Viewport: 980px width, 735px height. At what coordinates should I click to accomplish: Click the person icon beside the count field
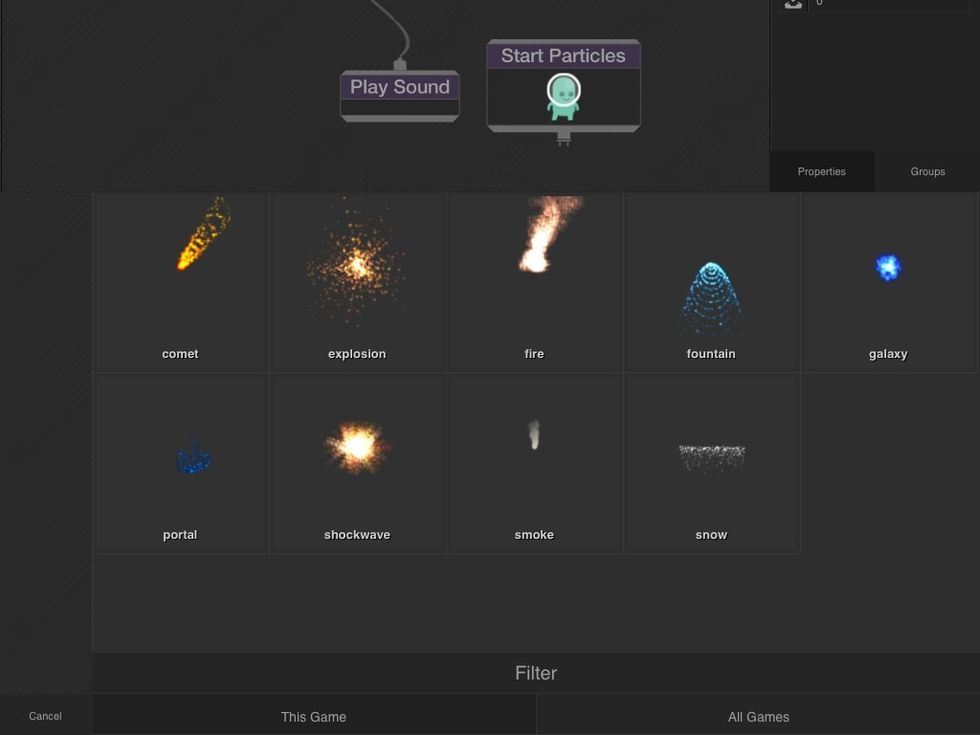pyautogui.click(x=793, y=5)
